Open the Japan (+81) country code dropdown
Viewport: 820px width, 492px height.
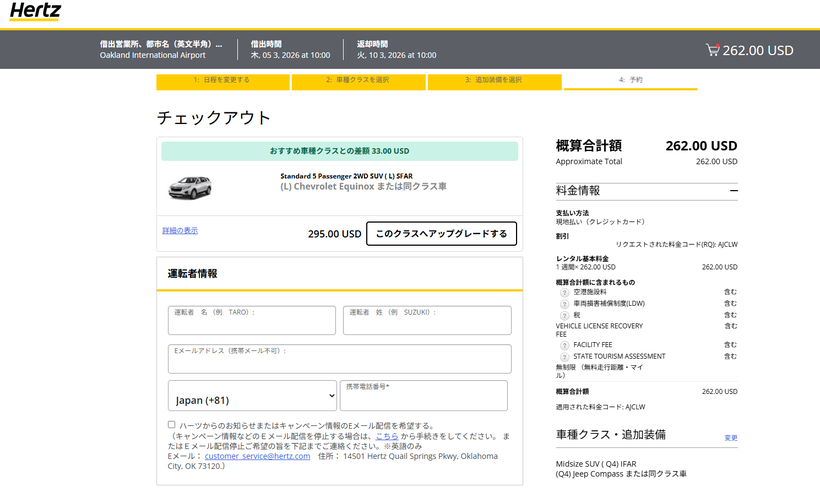tap(252, 397)
